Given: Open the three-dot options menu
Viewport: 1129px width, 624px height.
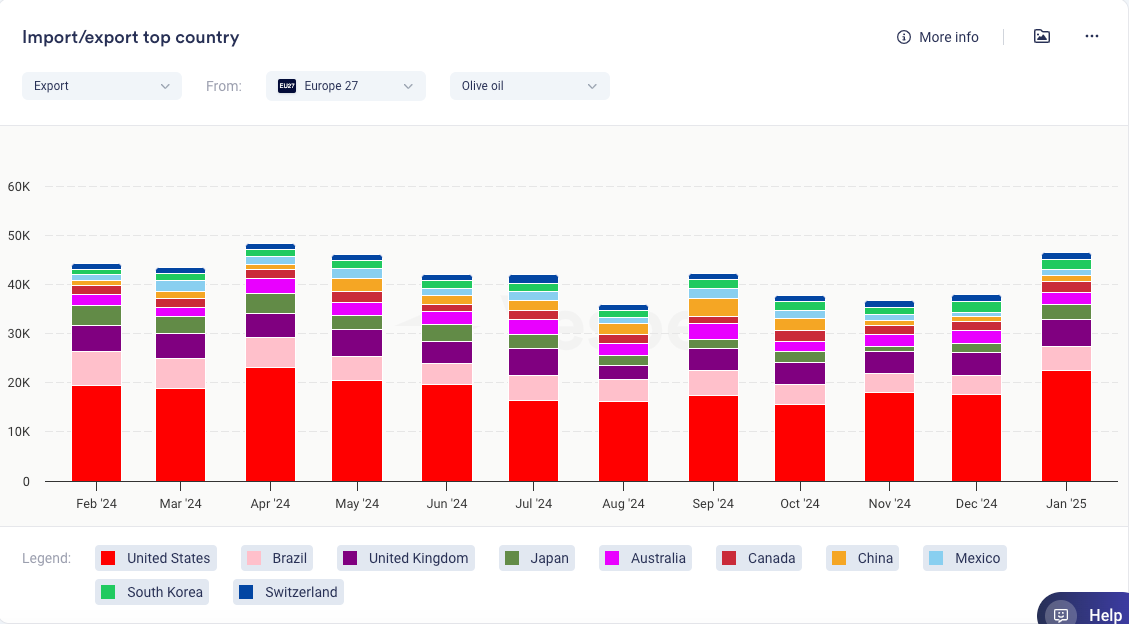Looking at the screenshot, I should point(1091,37).
